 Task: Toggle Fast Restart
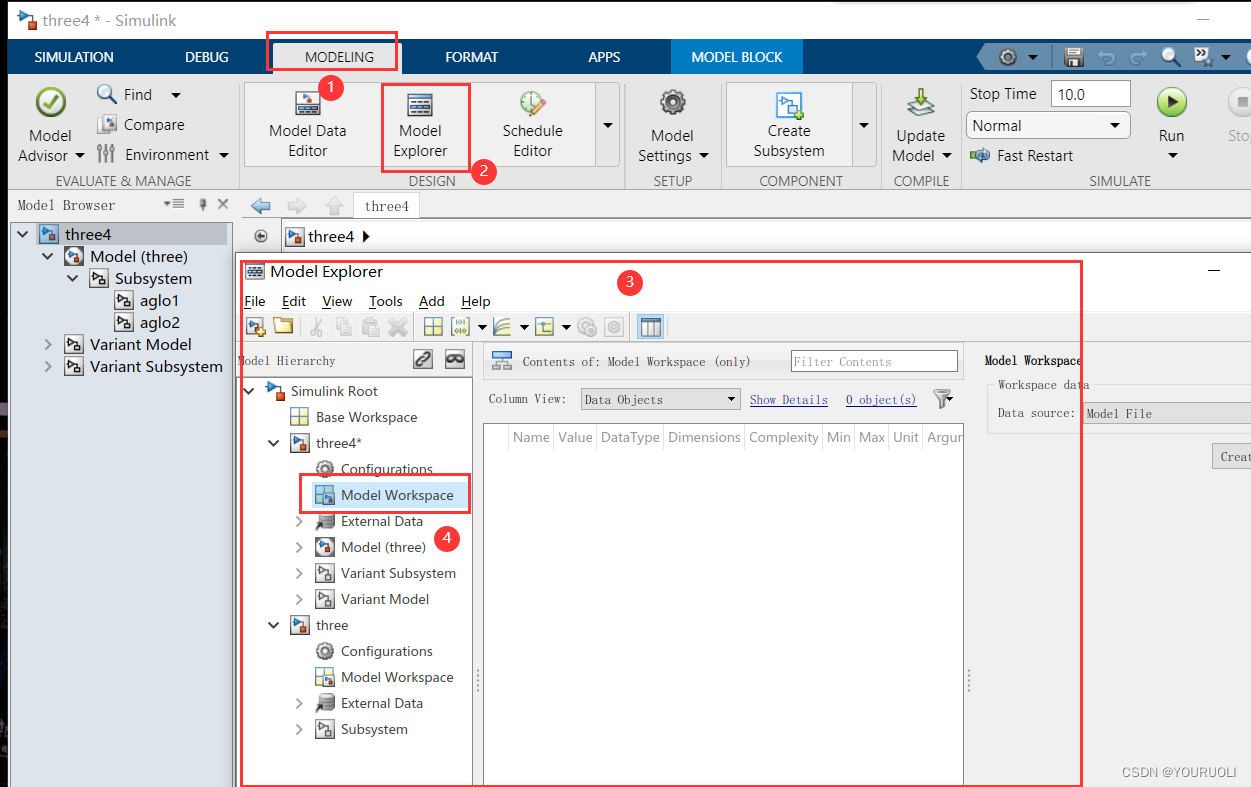pos(1022,156)
